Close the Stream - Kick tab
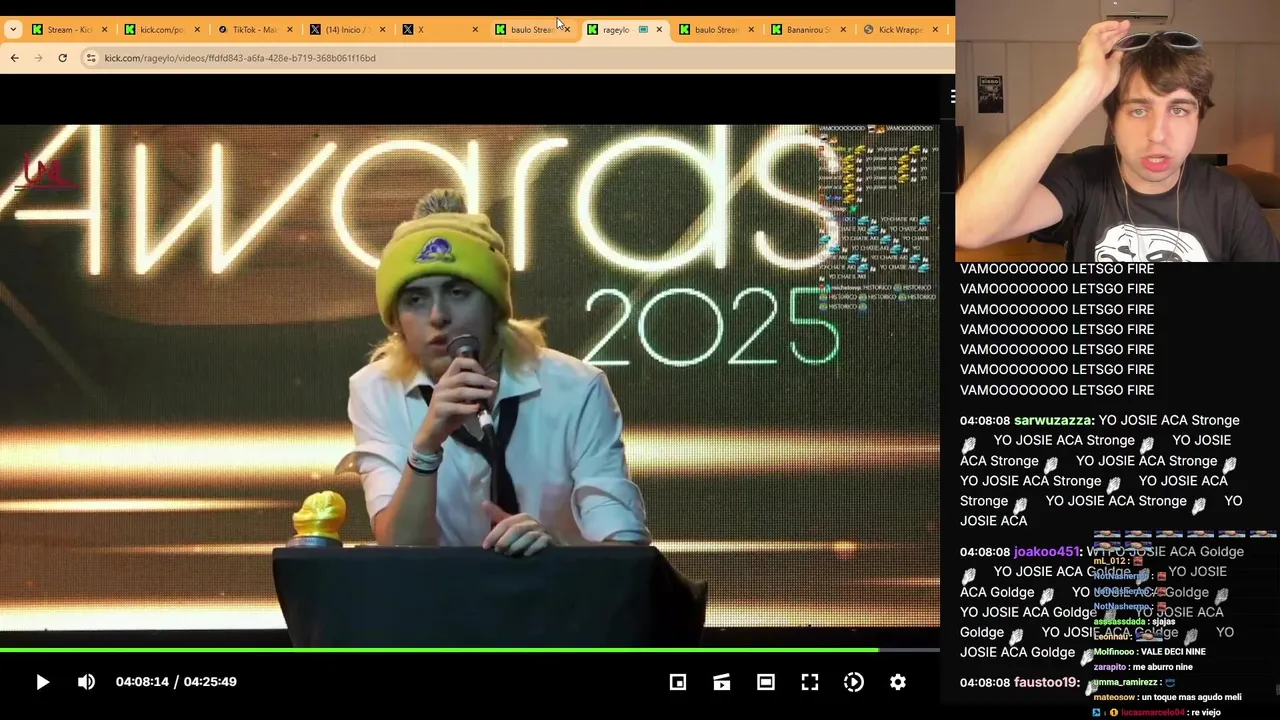This screenshot has width=1280, height=720. (104, 29)
